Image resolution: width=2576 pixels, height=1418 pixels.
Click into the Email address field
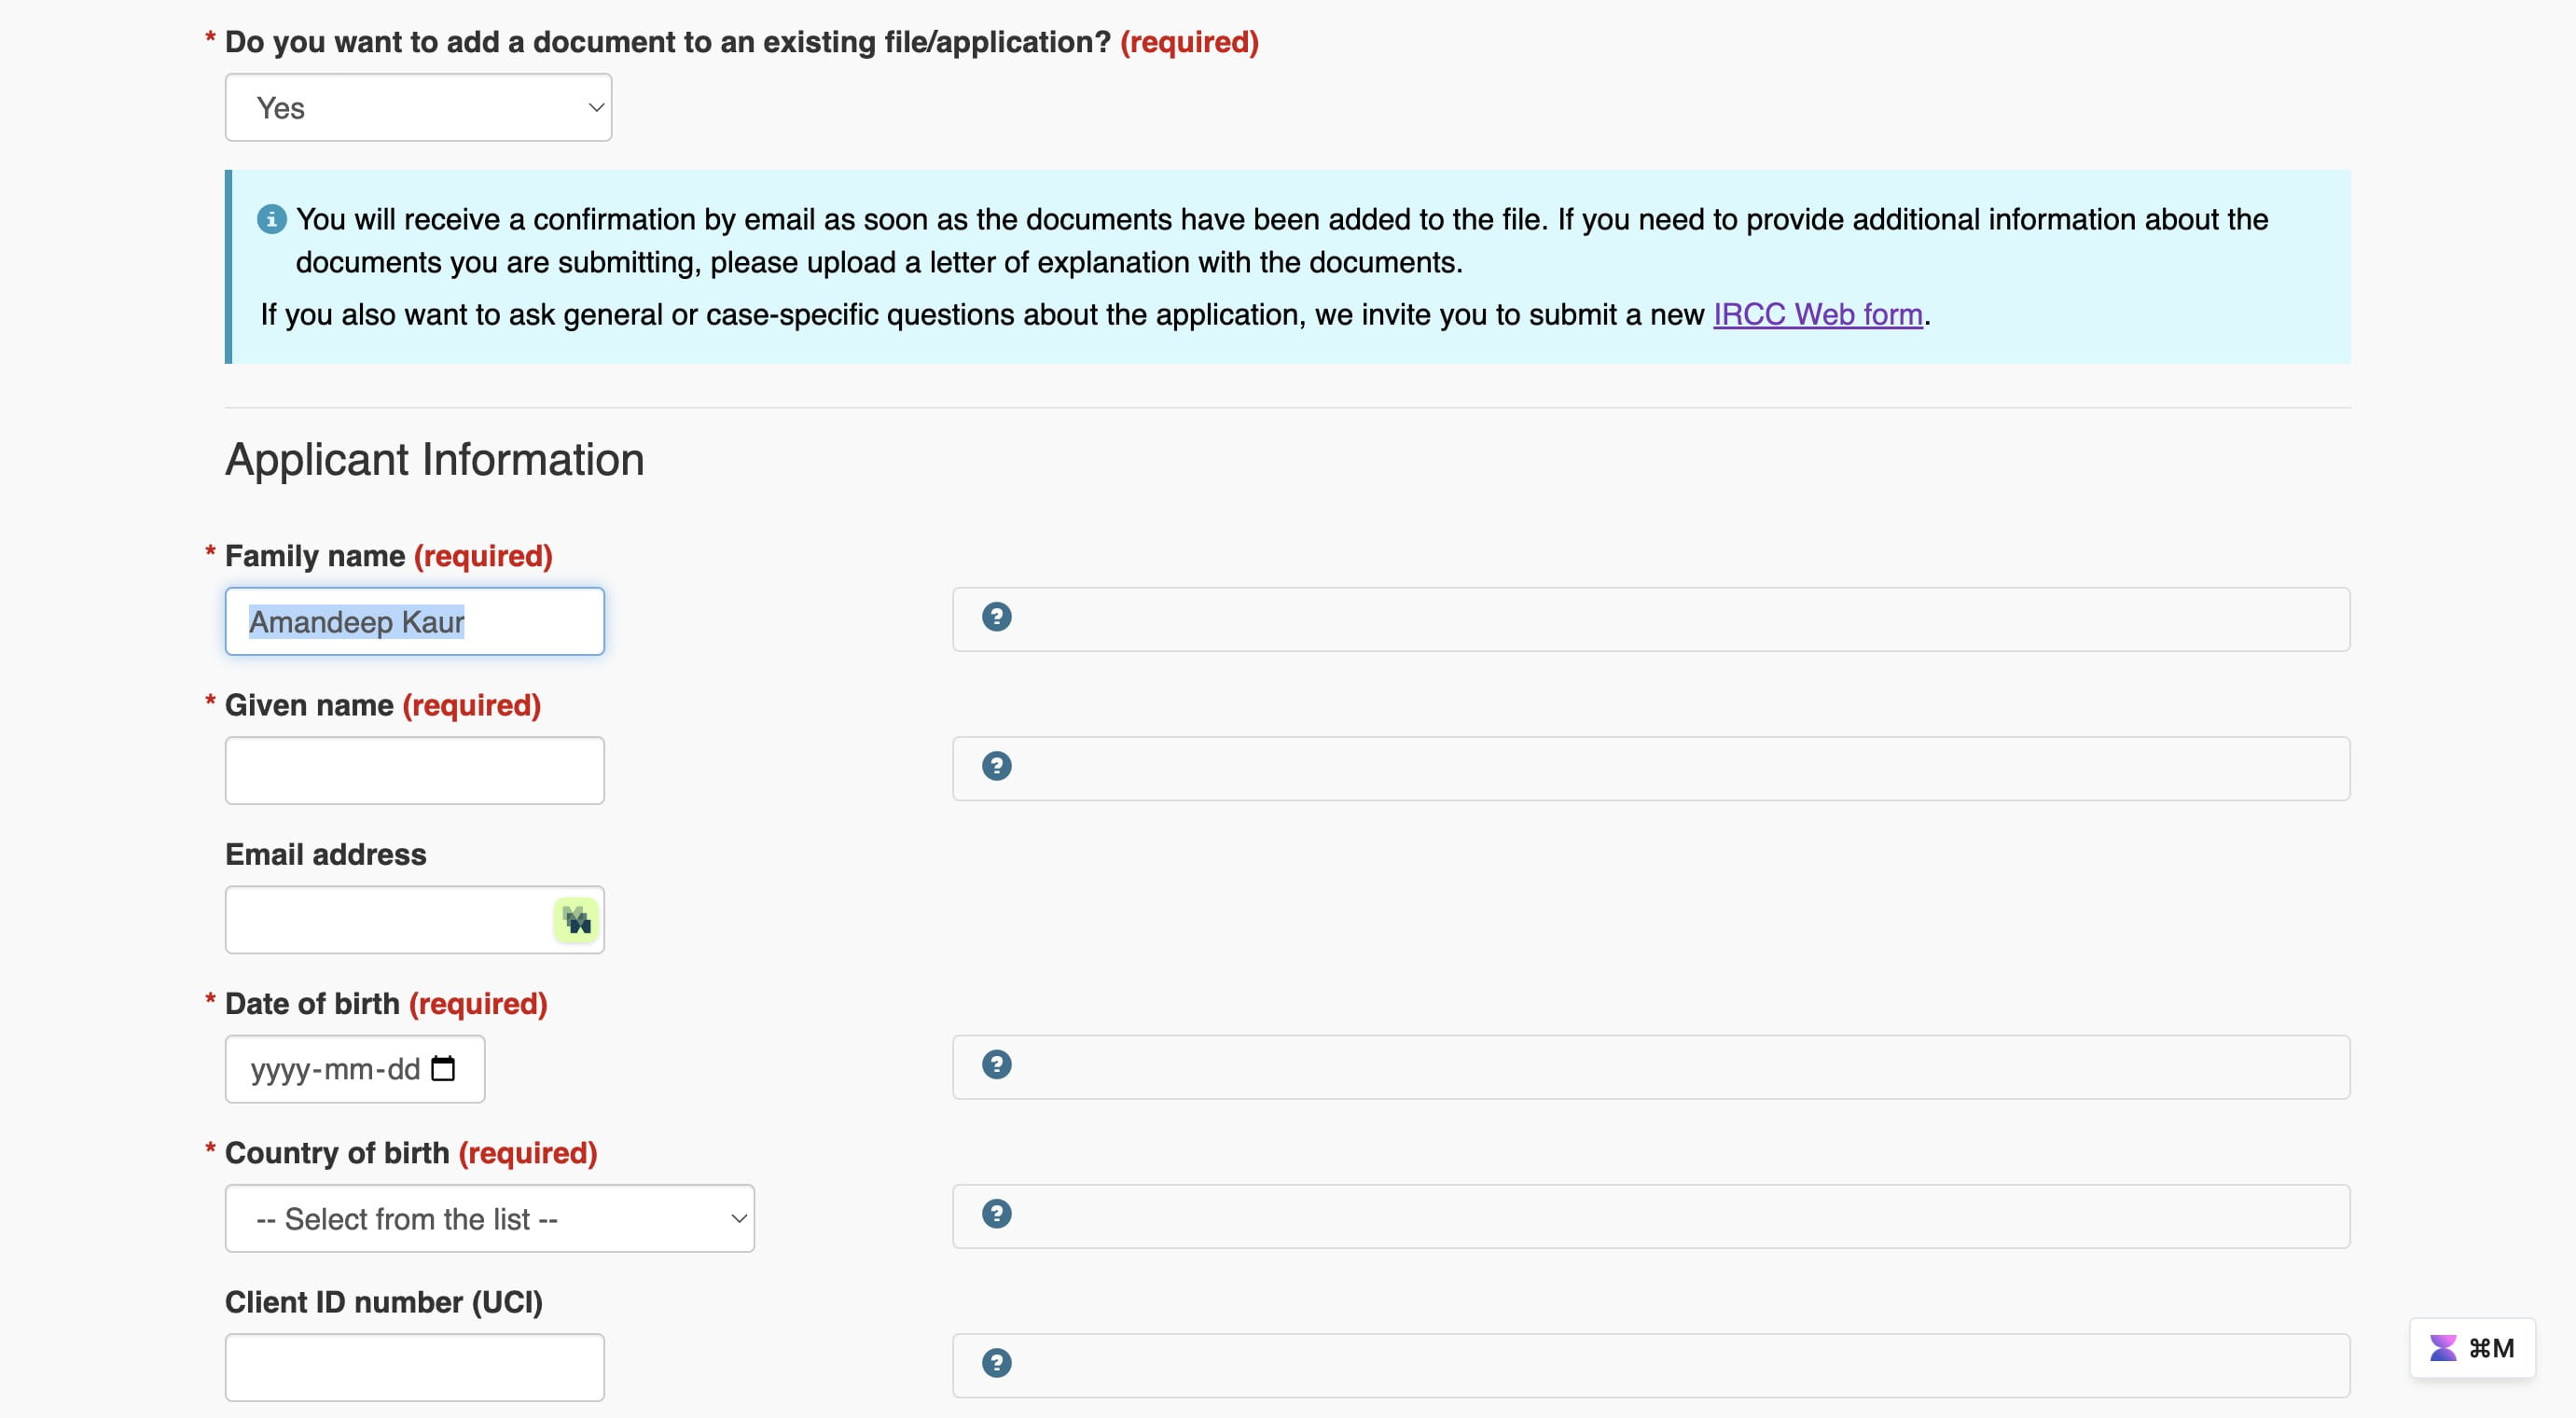click(x=390, y=920)
